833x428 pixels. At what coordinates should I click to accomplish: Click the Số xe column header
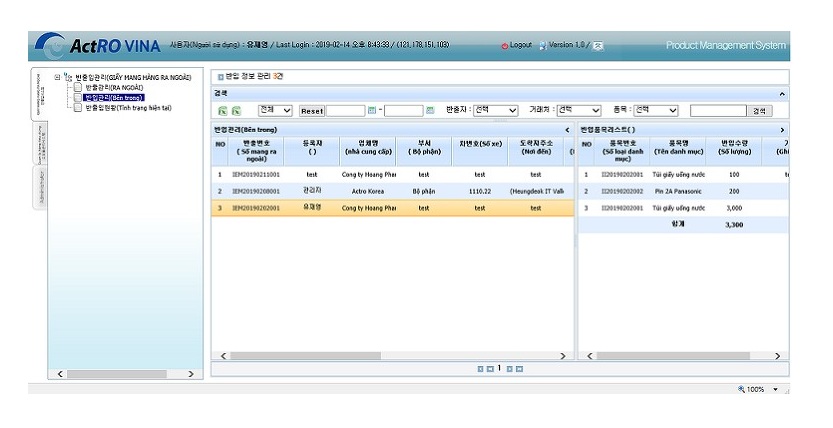[480, 151]
